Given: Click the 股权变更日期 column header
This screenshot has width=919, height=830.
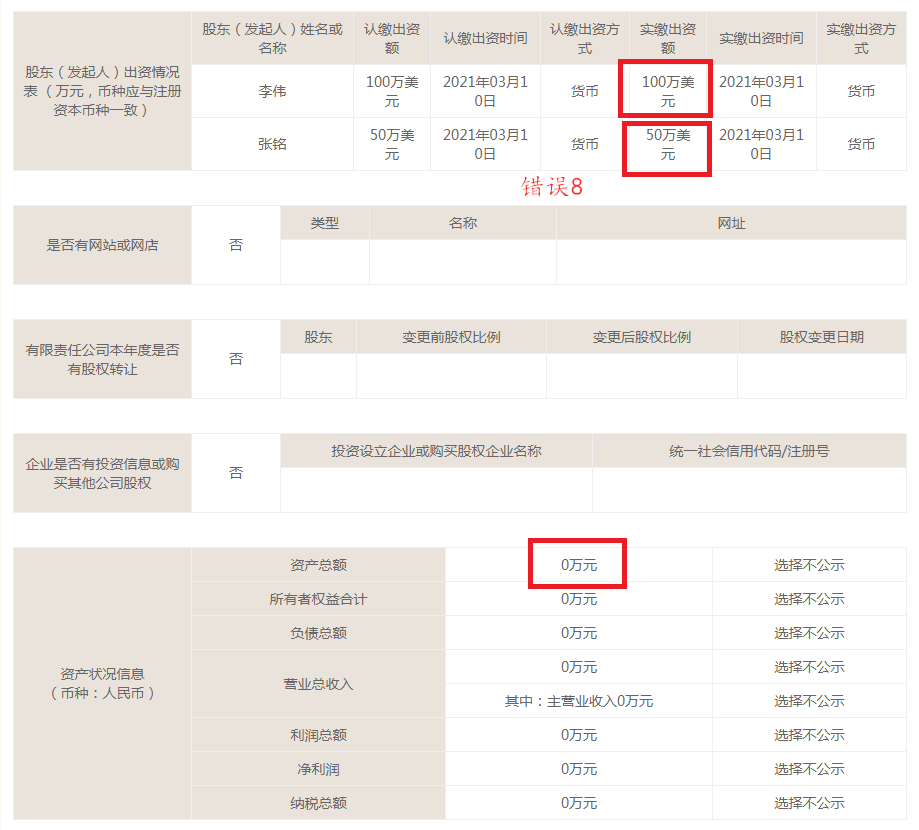Looking at the screenshot, I should coord(822,337).
